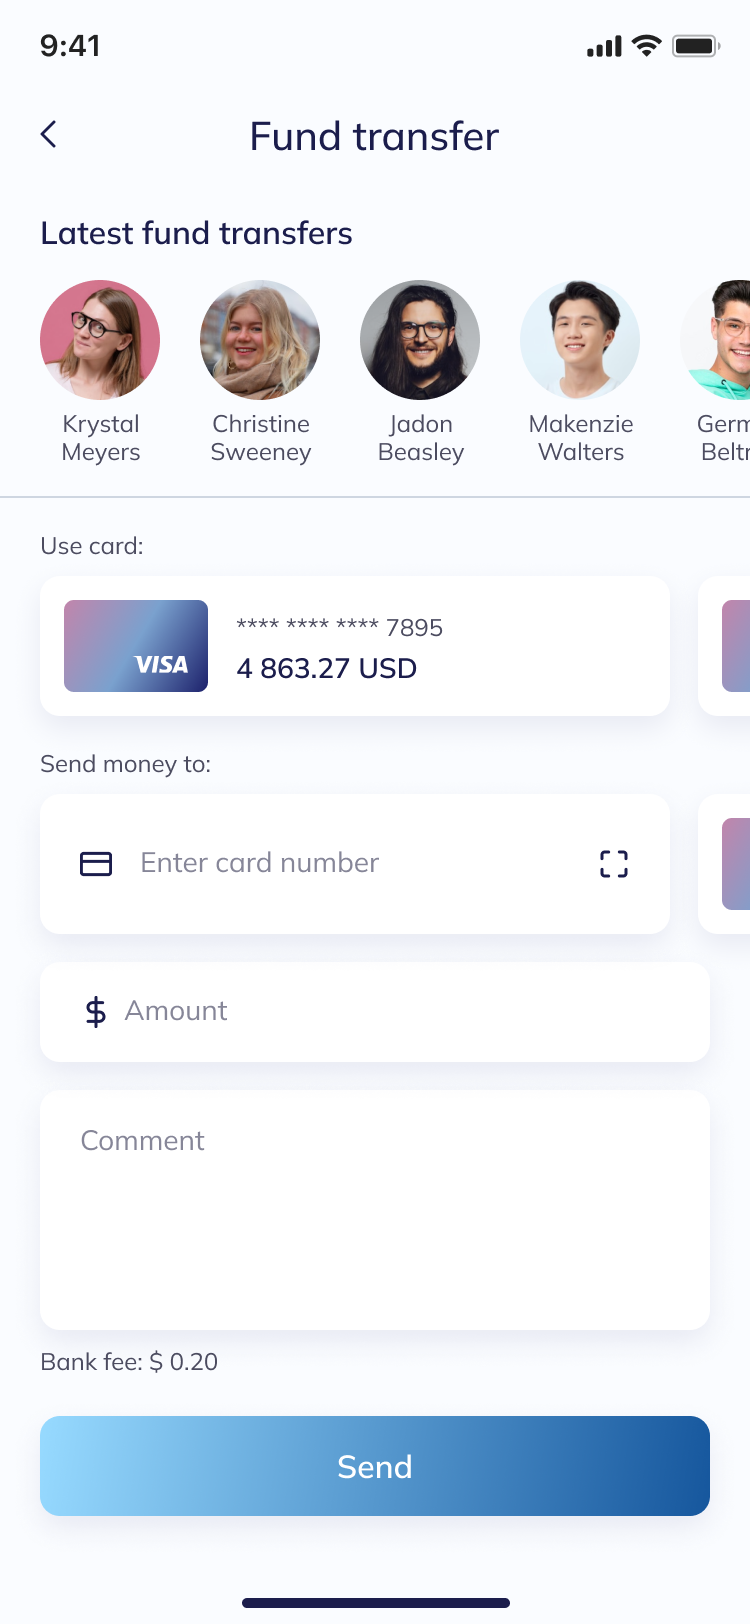The width and height of the screenshot is (750, 1624).
Task: Tap the Wi-Fi icon in status bar
Action: pos(645,45)
